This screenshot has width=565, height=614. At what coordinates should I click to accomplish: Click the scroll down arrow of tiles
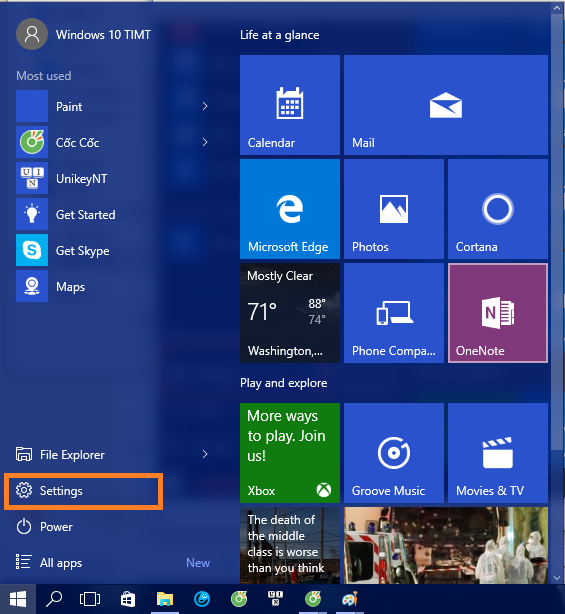pyautogui.click(x=557, y=578)
